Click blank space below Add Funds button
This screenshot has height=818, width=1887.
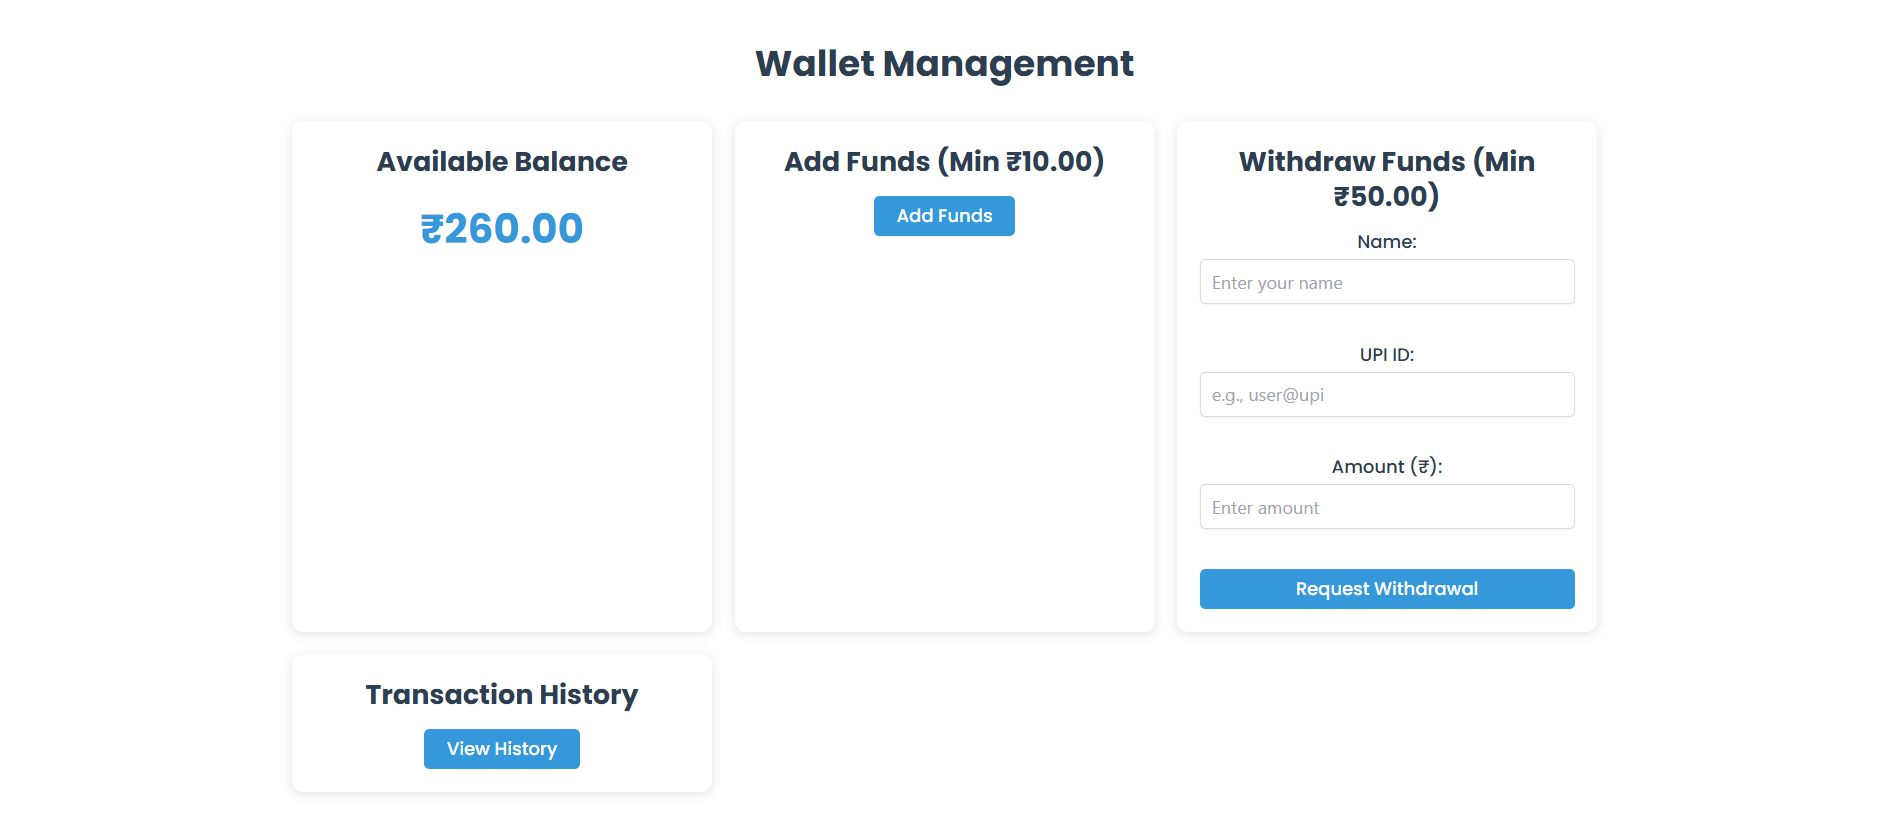tap(944, 430)
